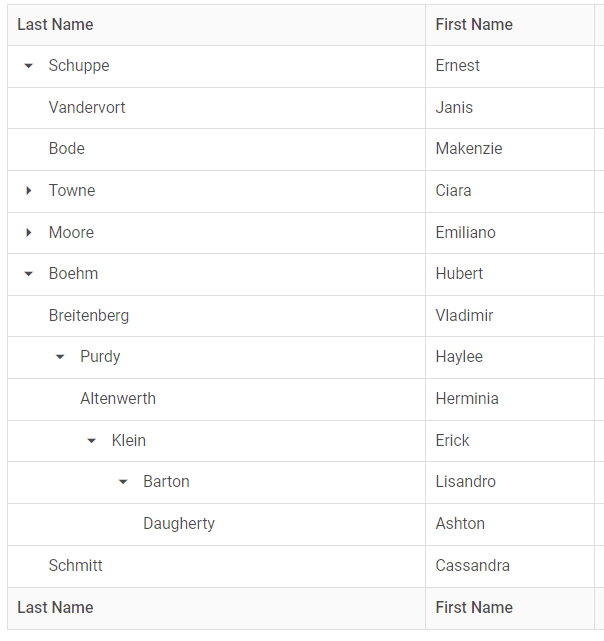Expand the Towne tree row
The height and width of the screenshot is (641, 604).
(29, 190)
